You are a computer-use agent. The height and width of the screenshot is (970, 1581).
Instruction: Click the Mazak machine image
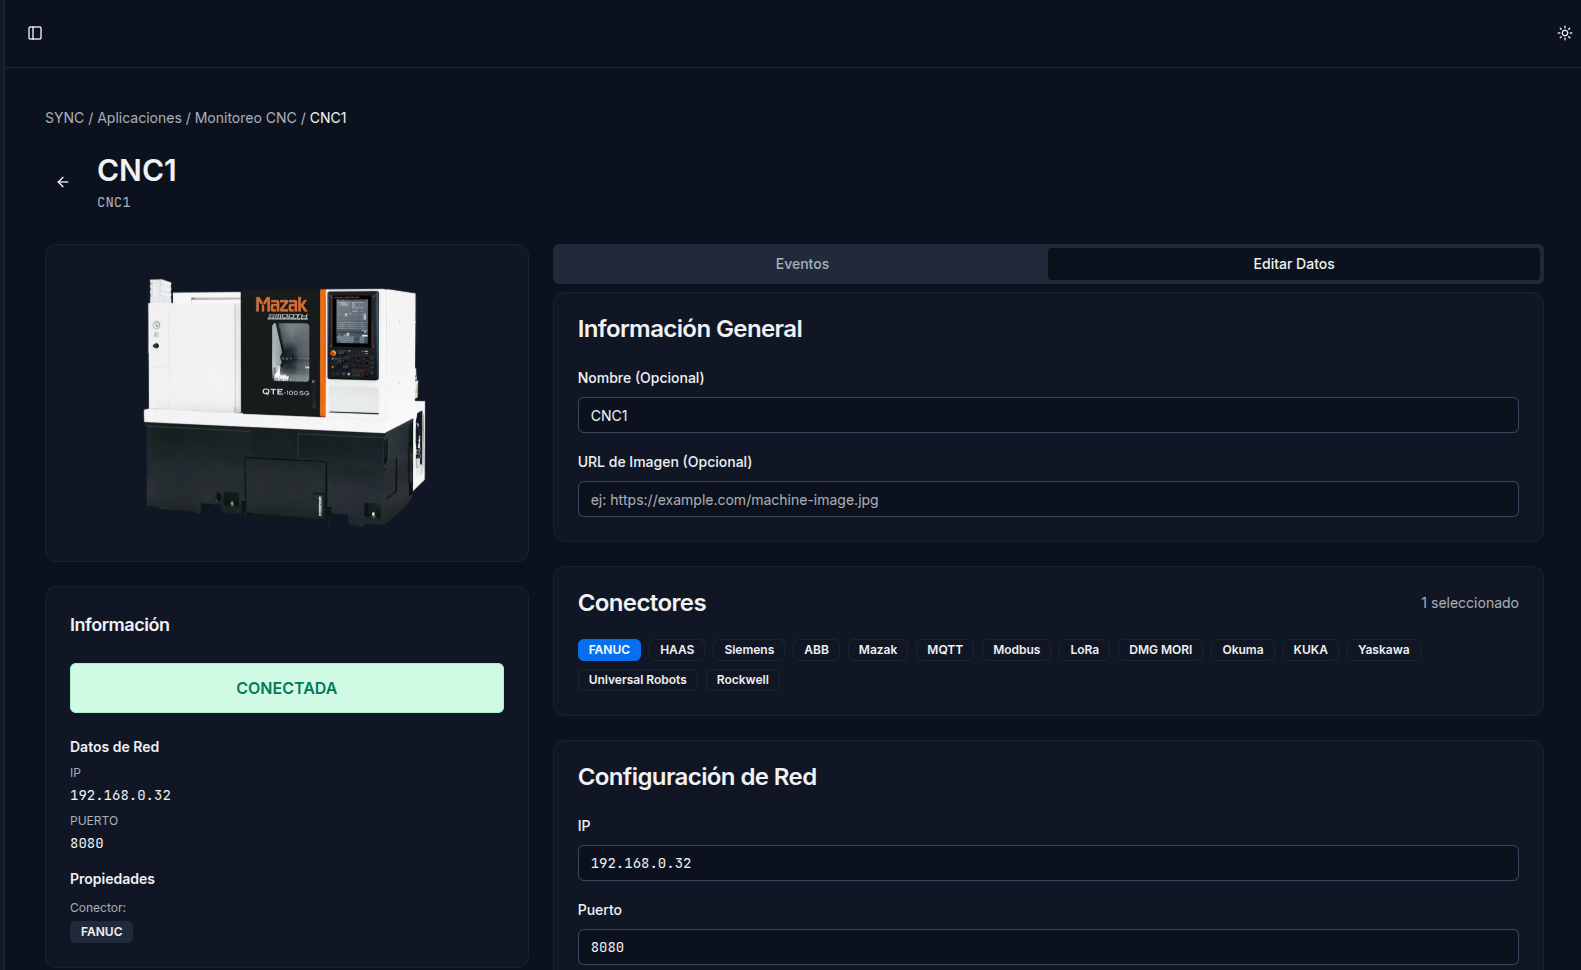(x=287, y=402)
